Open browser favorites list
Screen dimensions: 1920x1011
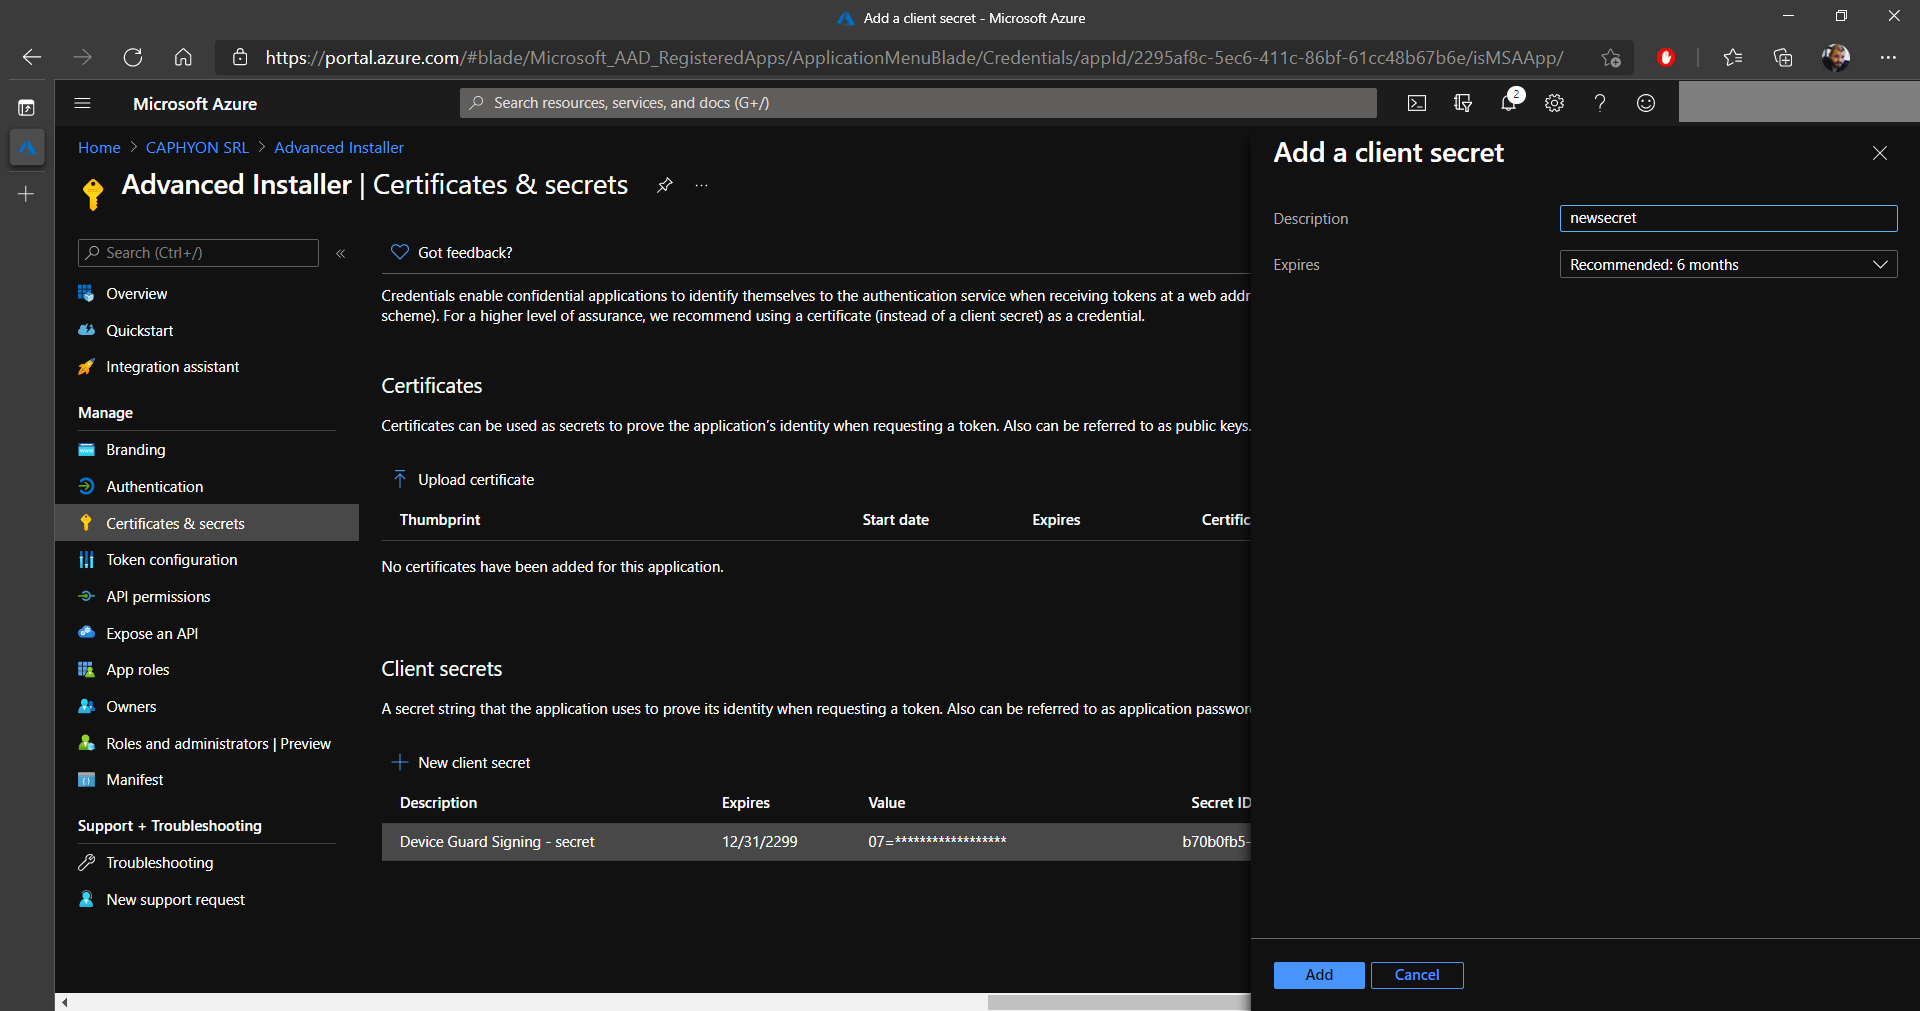(1733, 57)
